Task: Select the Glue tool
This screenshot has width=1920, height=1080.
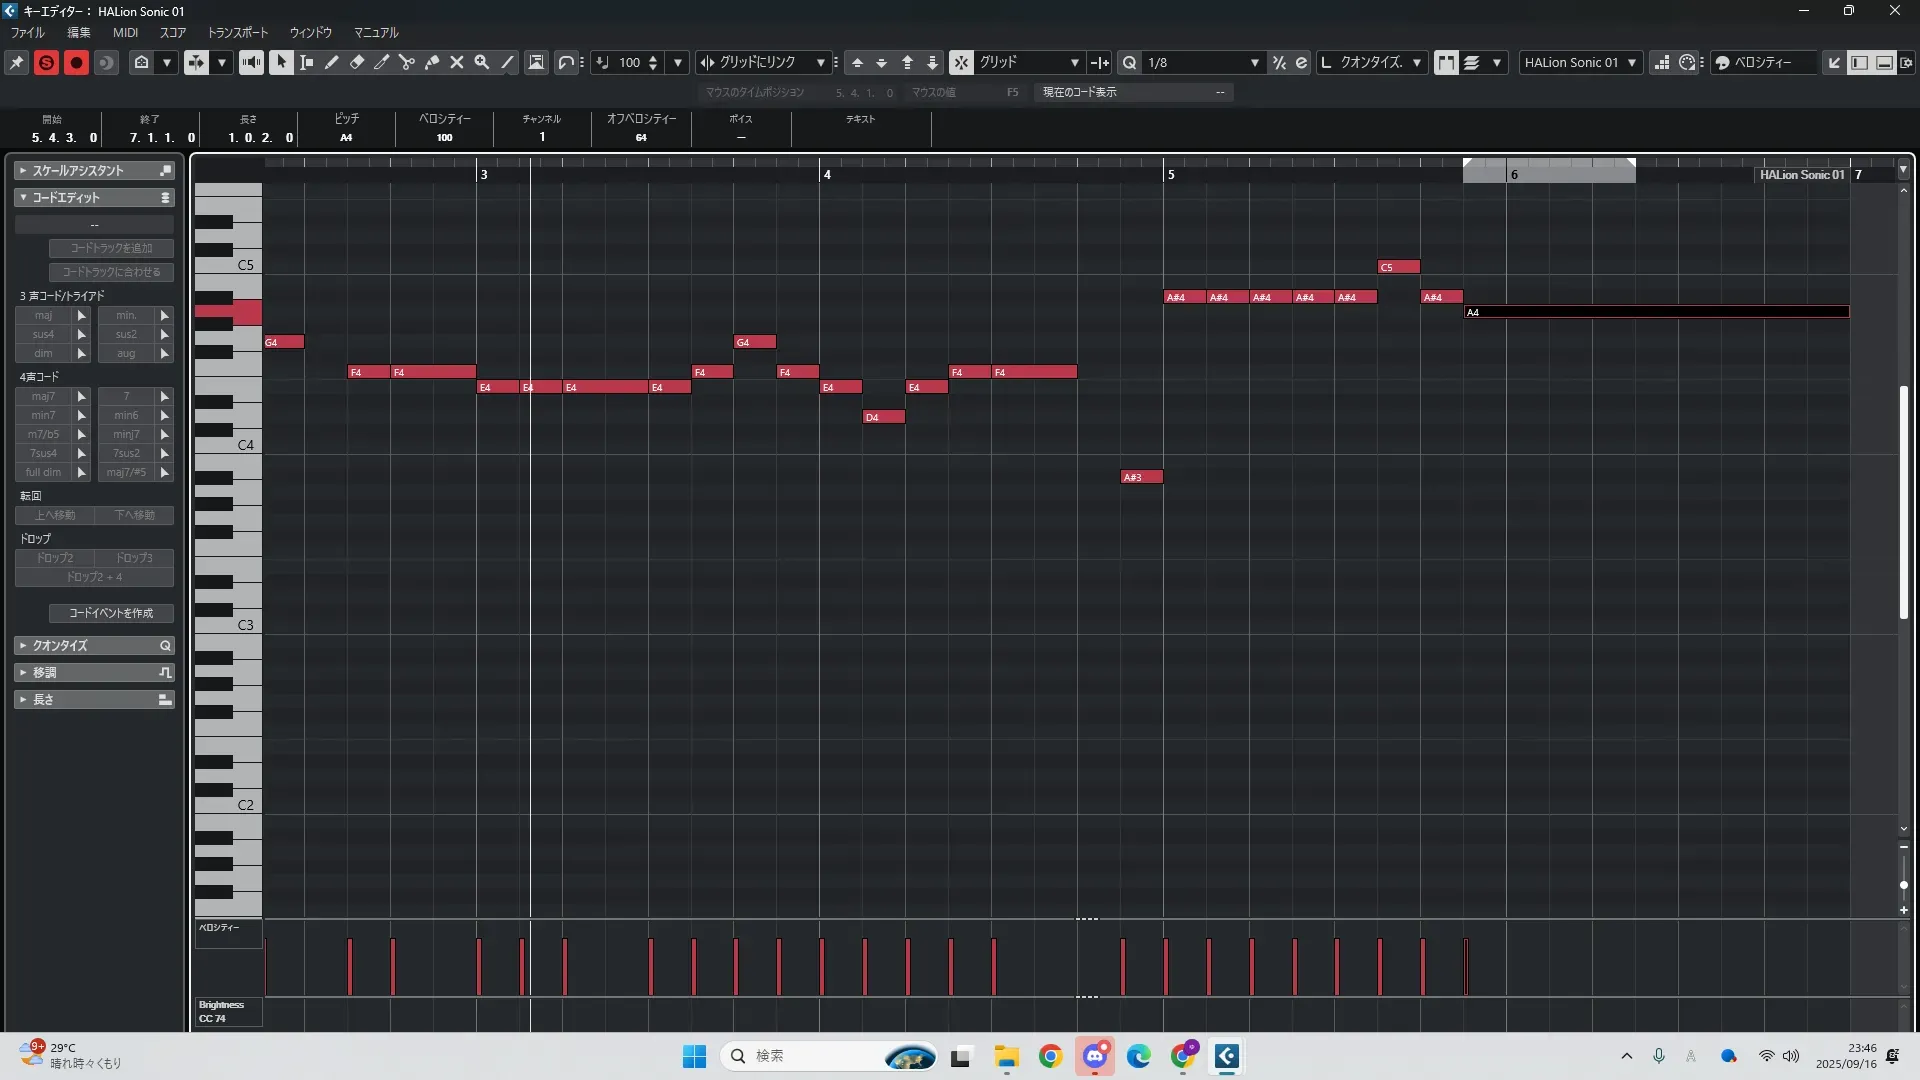Action: 432,62
